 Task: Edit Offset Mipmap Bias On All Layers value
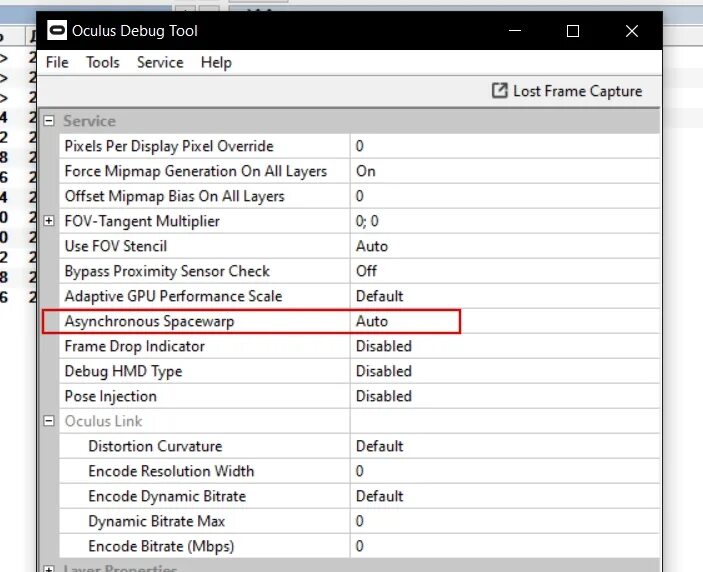point(505,196)
